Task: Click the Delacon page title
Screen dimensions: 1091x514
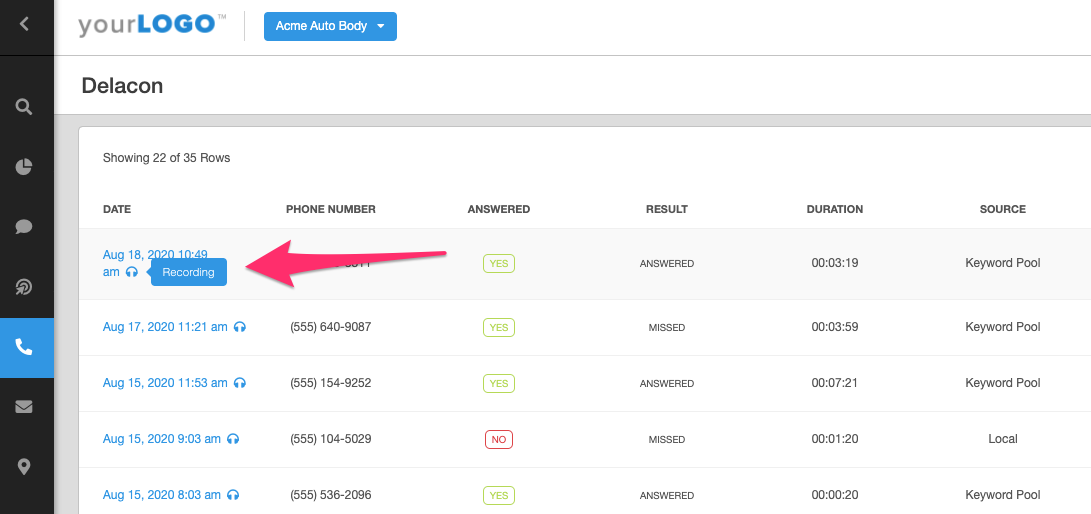Action: click(x=122, y=86)
